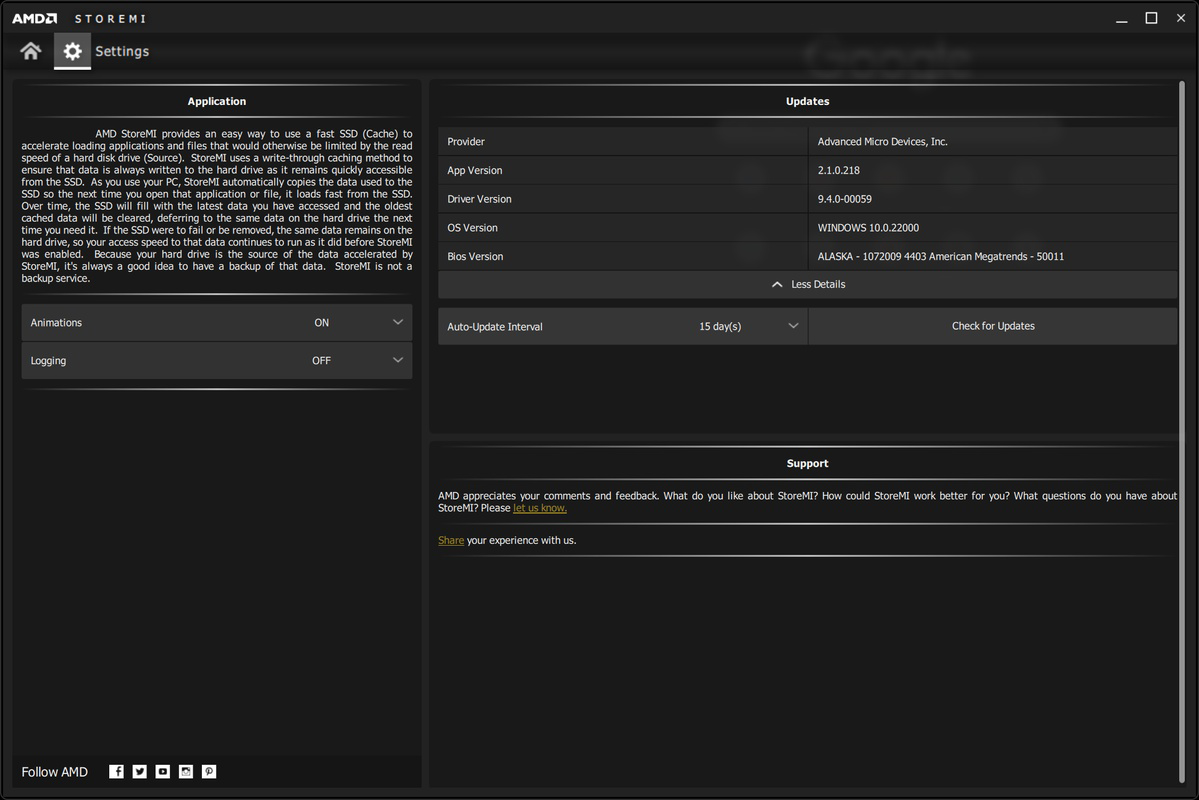Screen dimensions: 1199x800
Task: Click the Check for Updates button
Action: [x=993, y=327]
